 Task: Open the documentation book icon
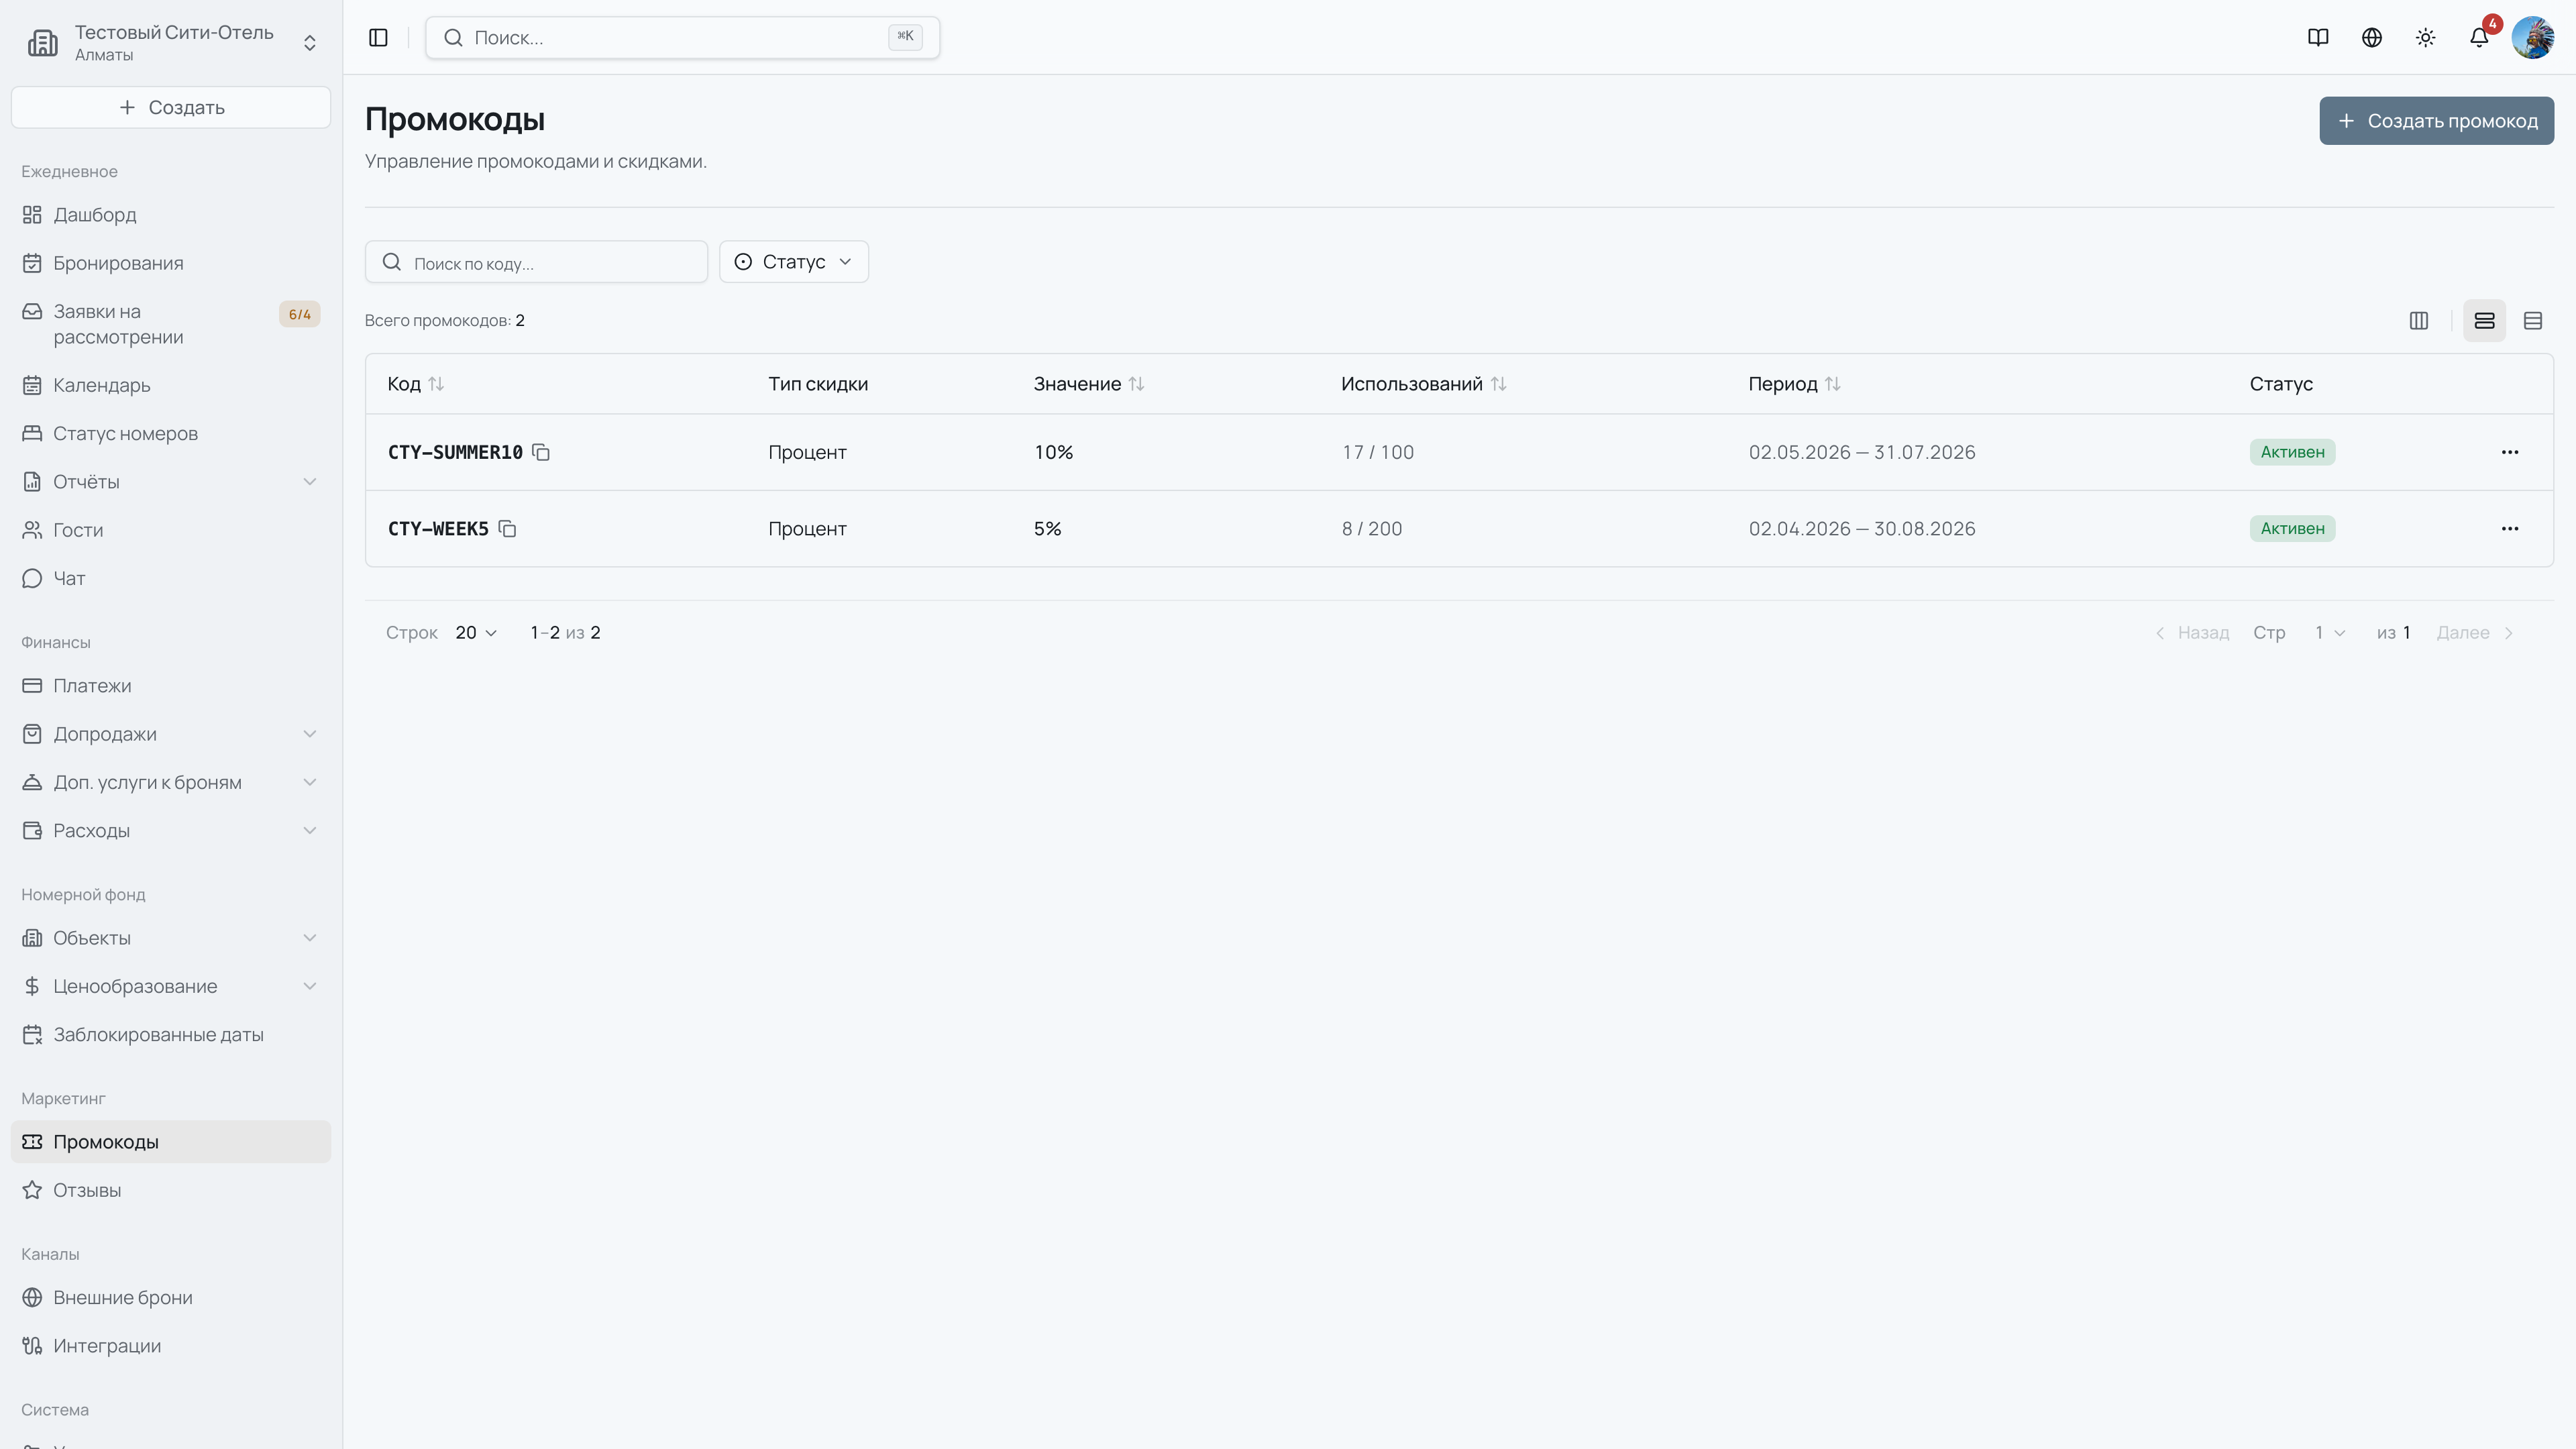(2318, 37)
